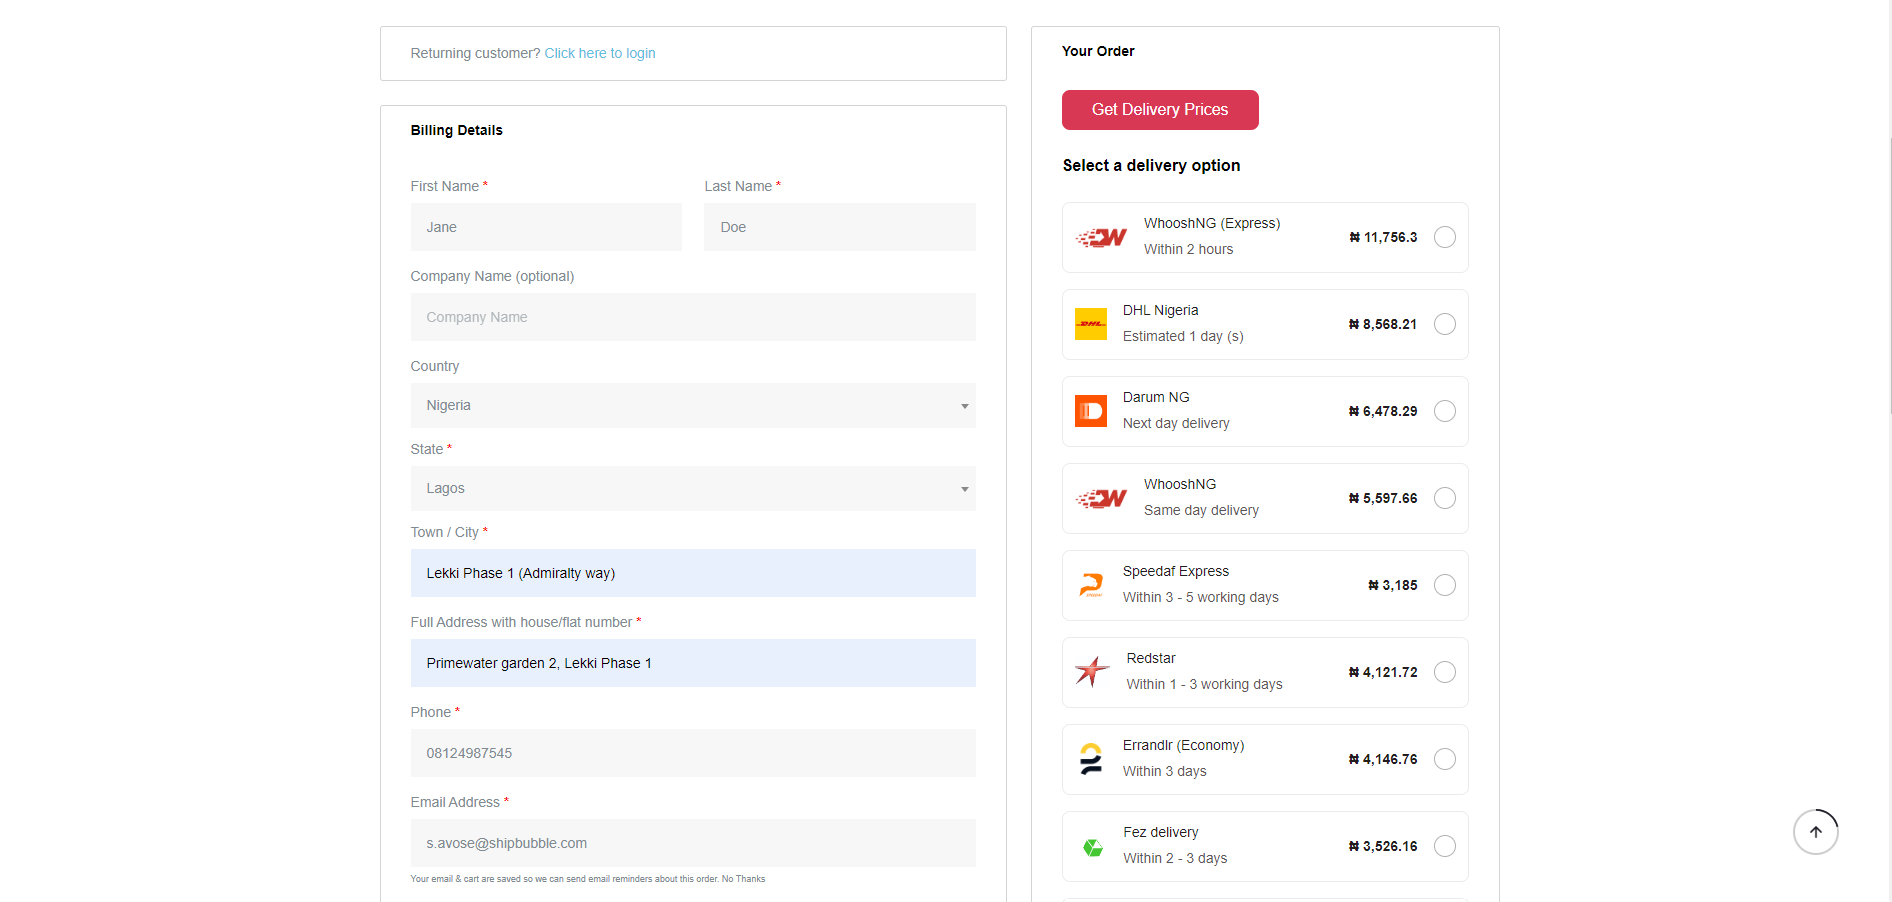Click the ₦ 4,146.76 price text
Screen dimensions: 1892x902
click(1383, 759)
